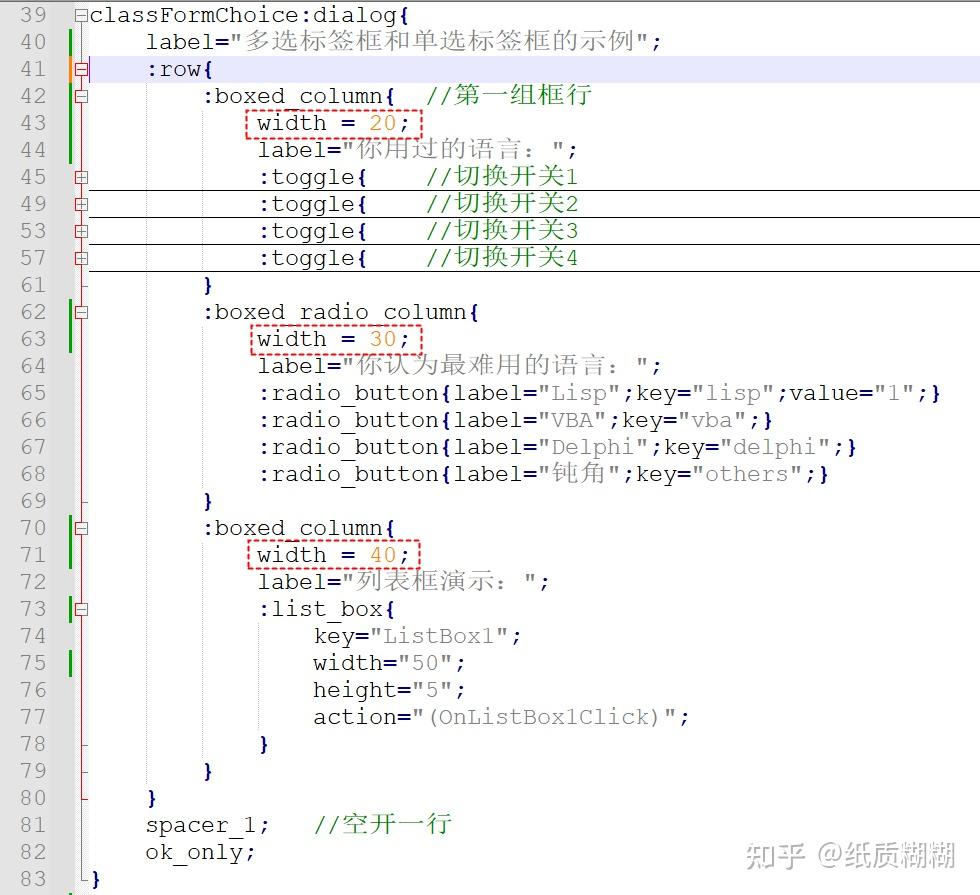Click the highlighted width = 20 value
Screen dimensions: 980x895
point(332,123)
